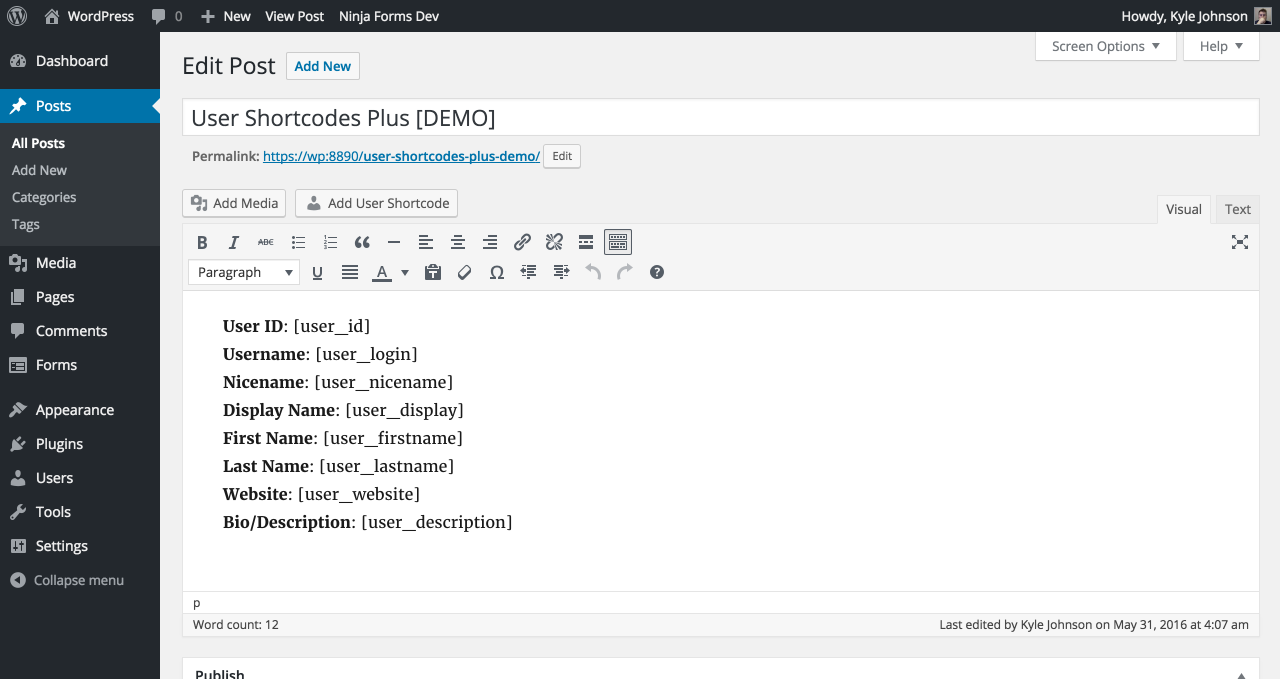Open the special character picker
Image resolution: width=1280 pixels, height=679 pixels.
[496, 272]
